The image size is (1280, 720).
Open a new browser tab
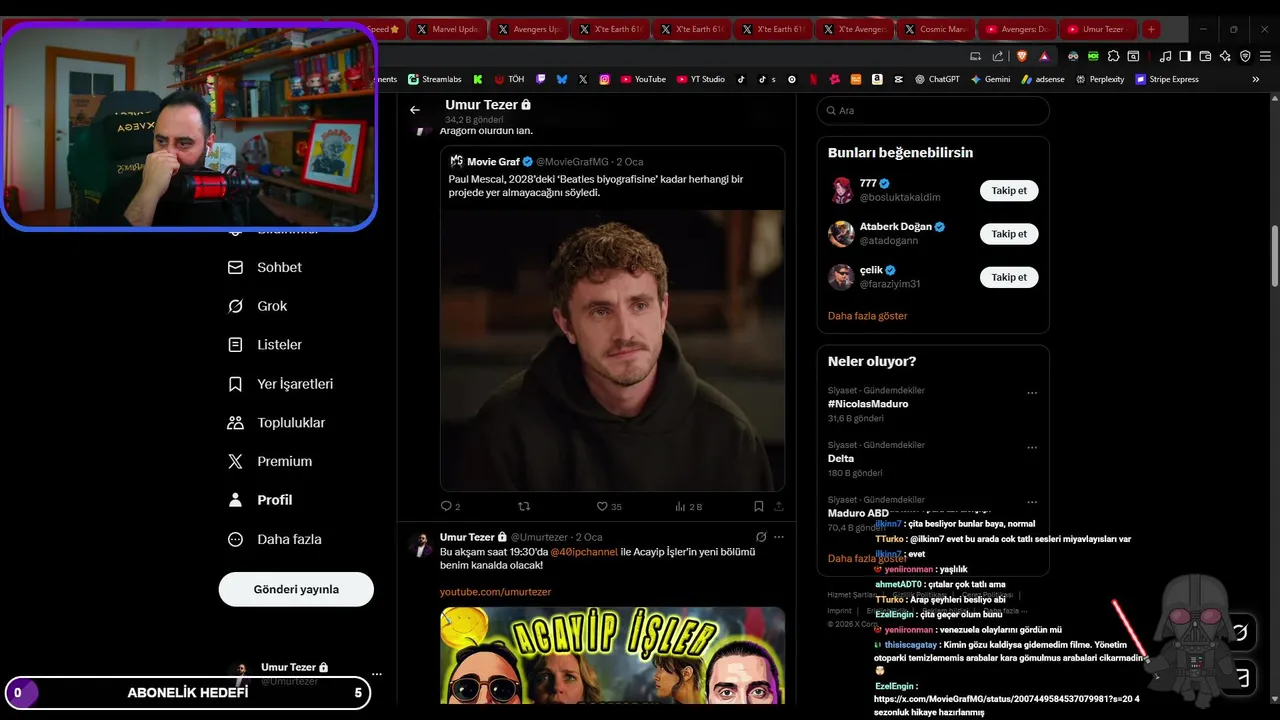[1151, 29]
